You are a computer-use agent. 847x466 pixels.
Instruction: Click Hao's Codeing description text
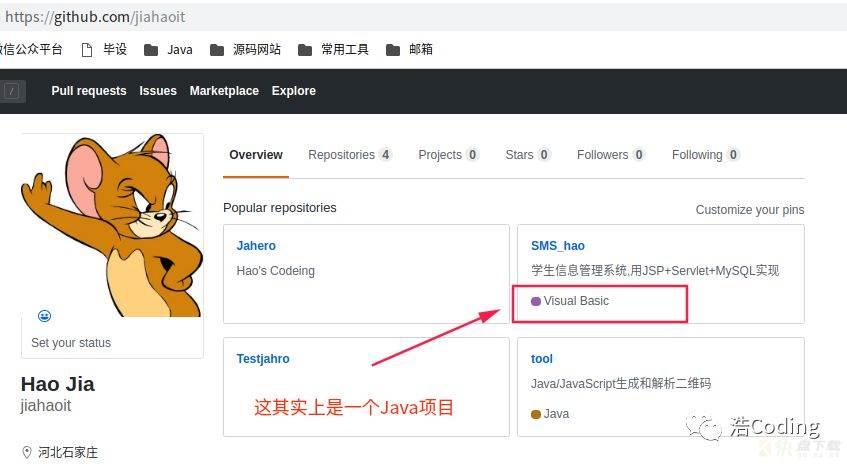pos(275,271)
